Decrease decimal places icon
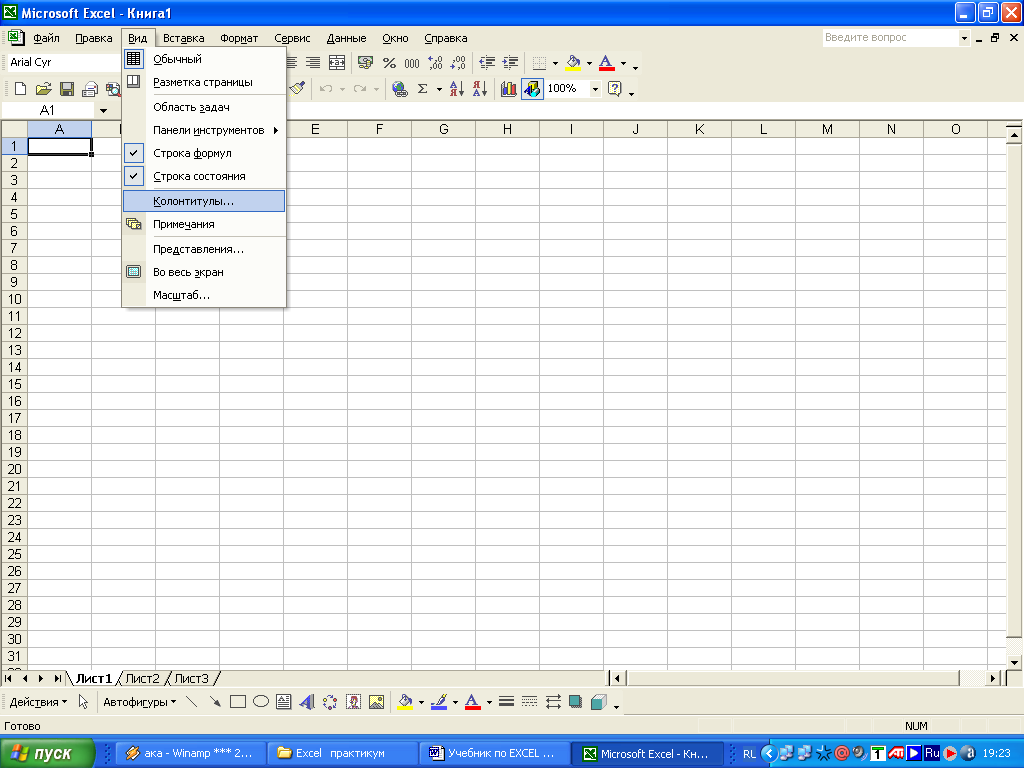Screen dimensions: 1024x768 point(458,63)
